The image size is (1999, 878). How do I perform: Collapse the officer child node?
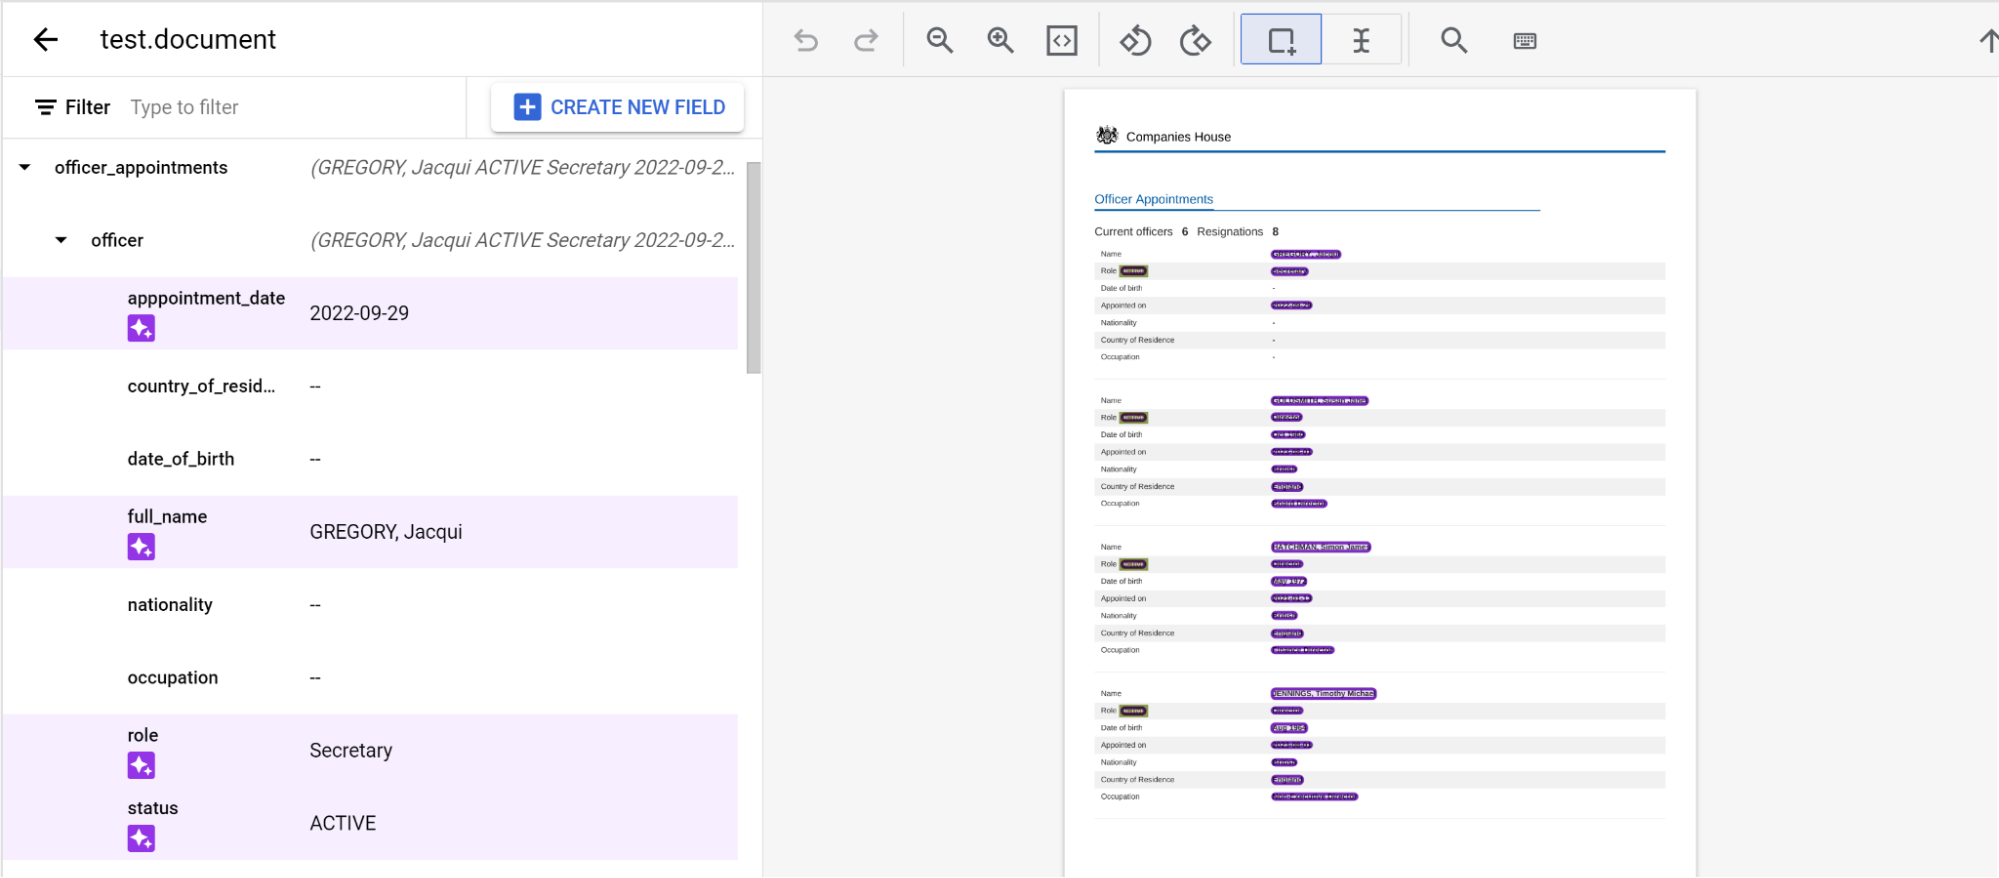pos(61,241)
